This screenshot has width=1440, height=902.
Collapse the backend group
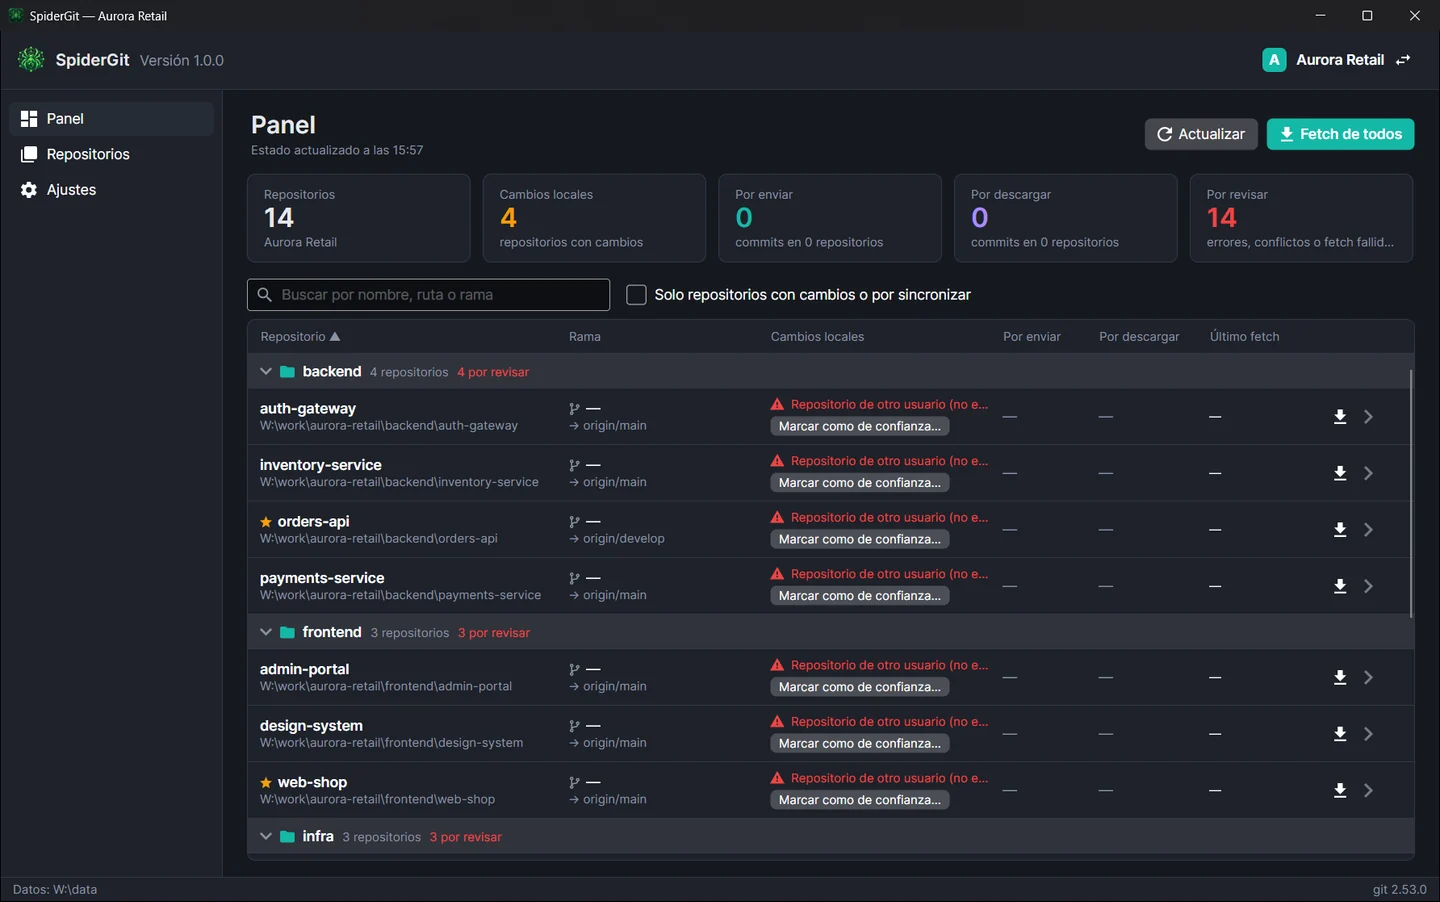266,372
